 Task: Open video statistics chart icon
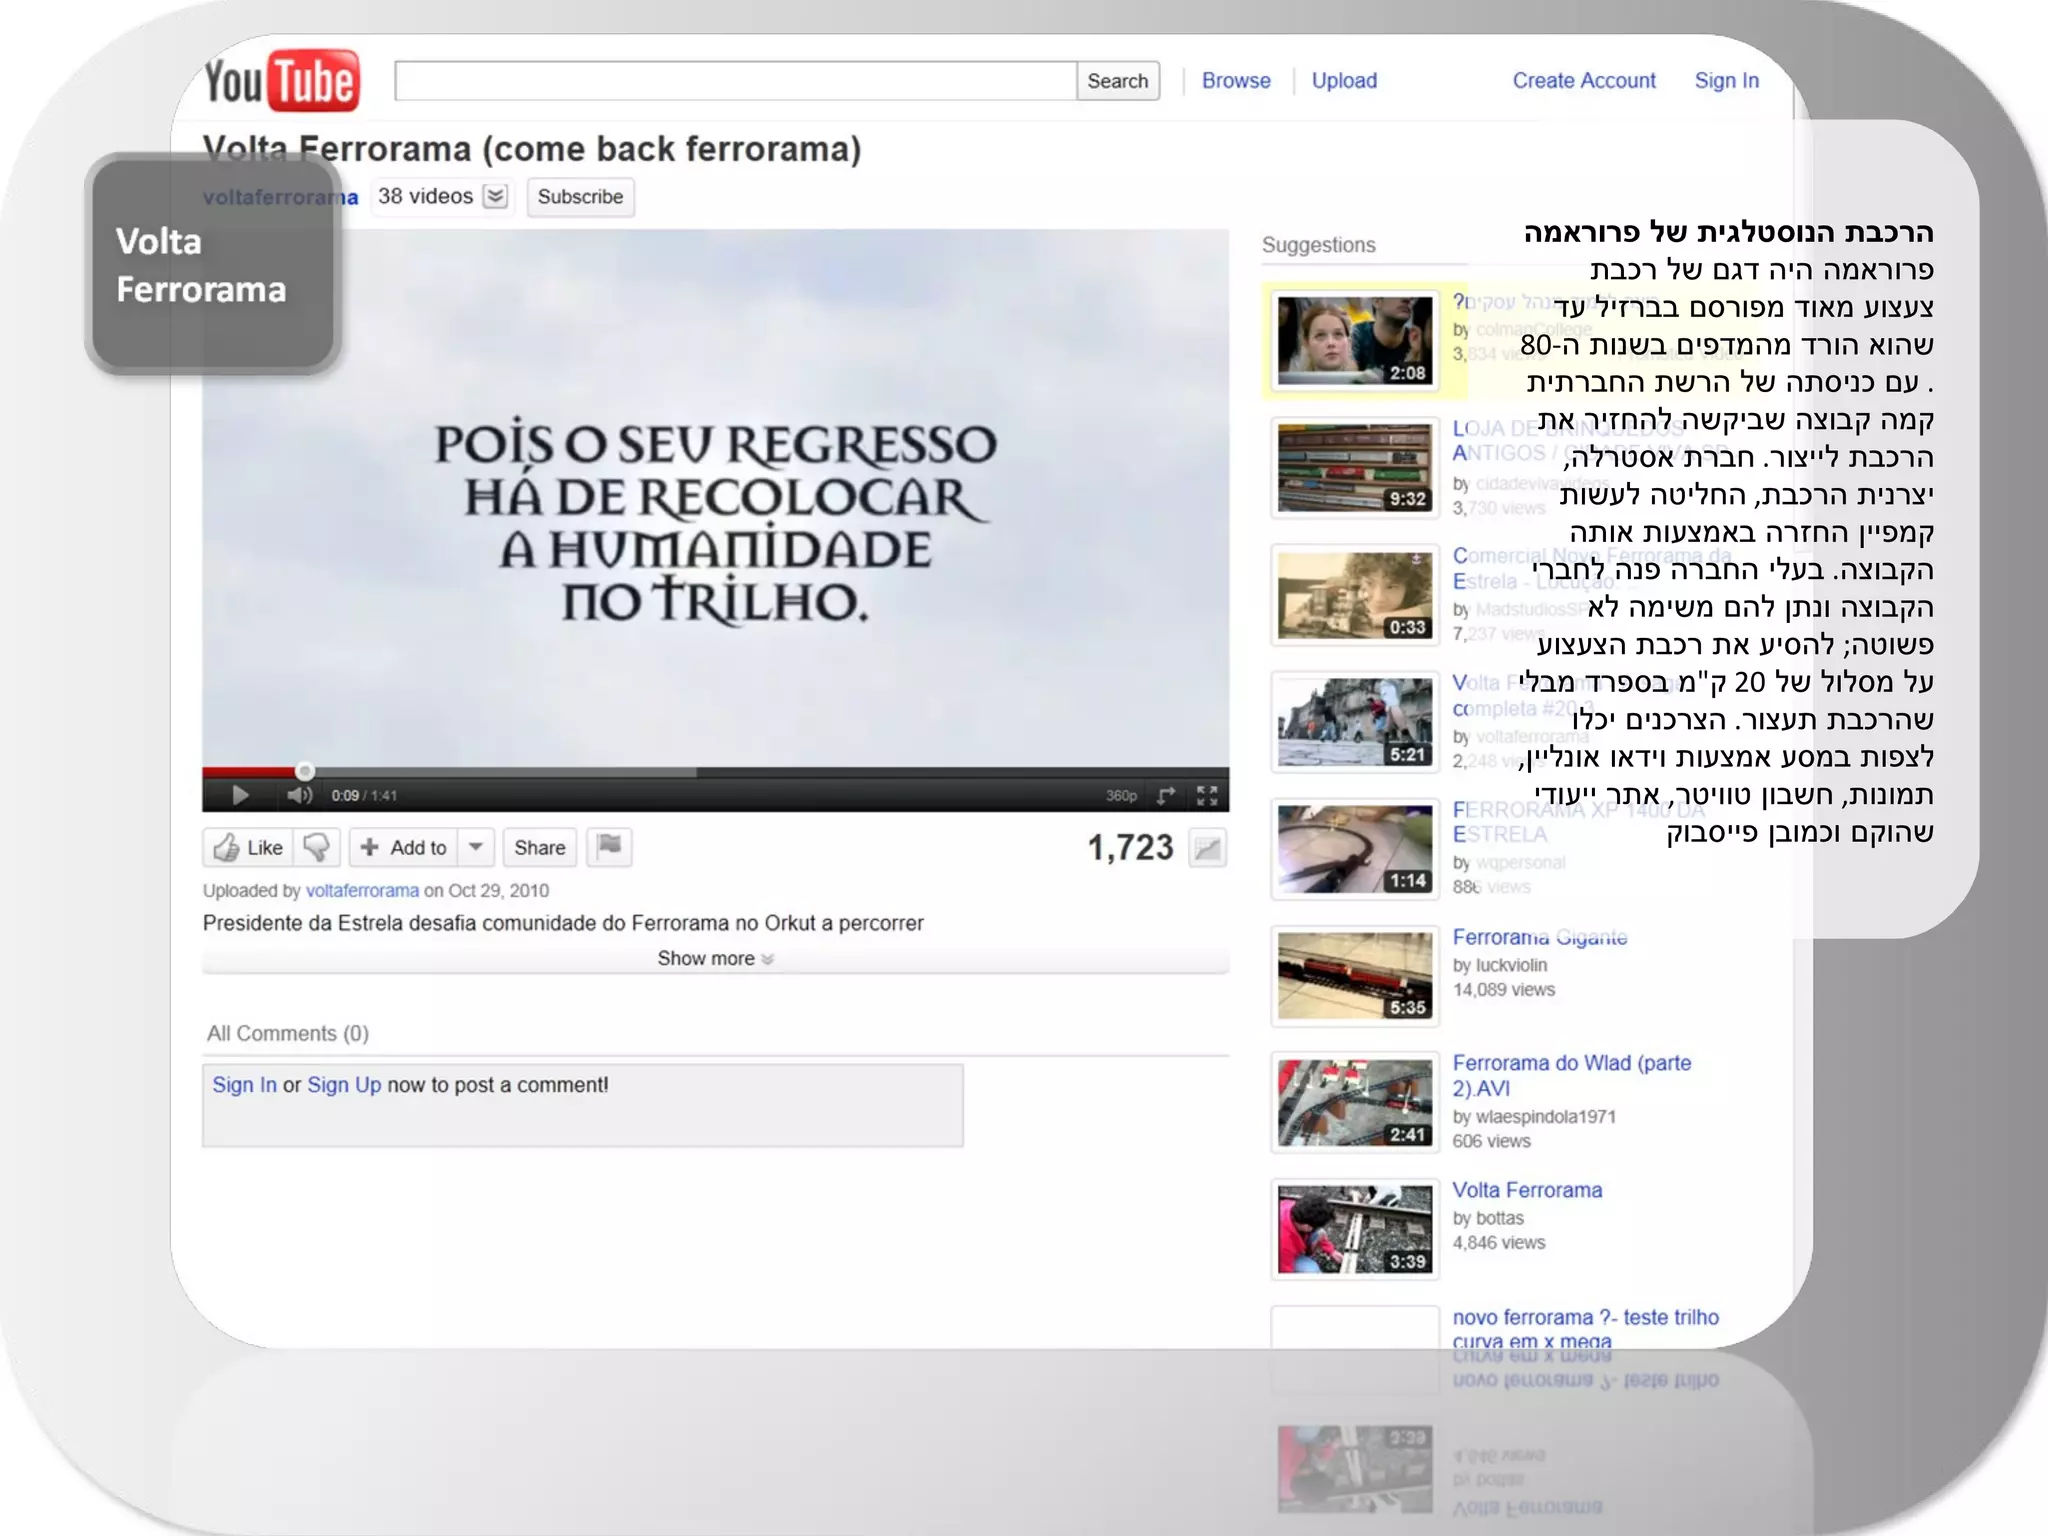[1207, 848]
